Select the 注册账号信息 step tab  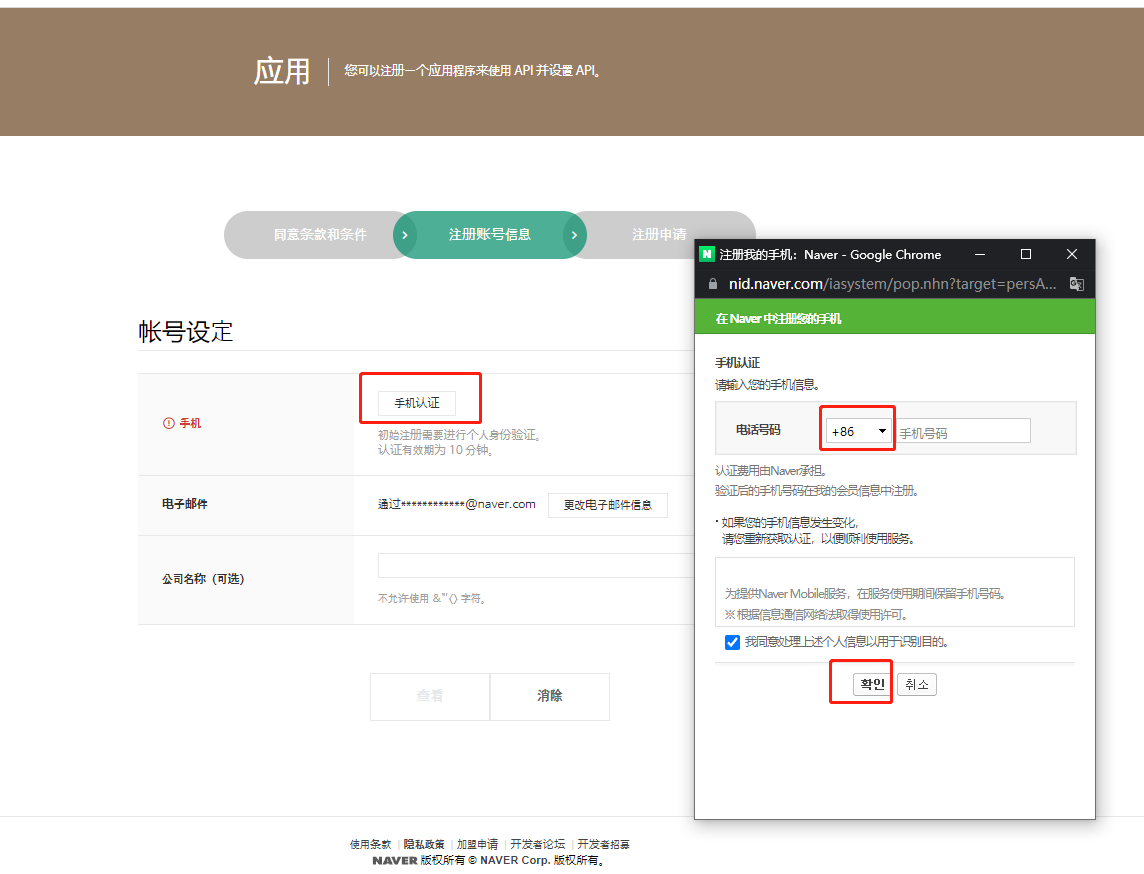490,234
